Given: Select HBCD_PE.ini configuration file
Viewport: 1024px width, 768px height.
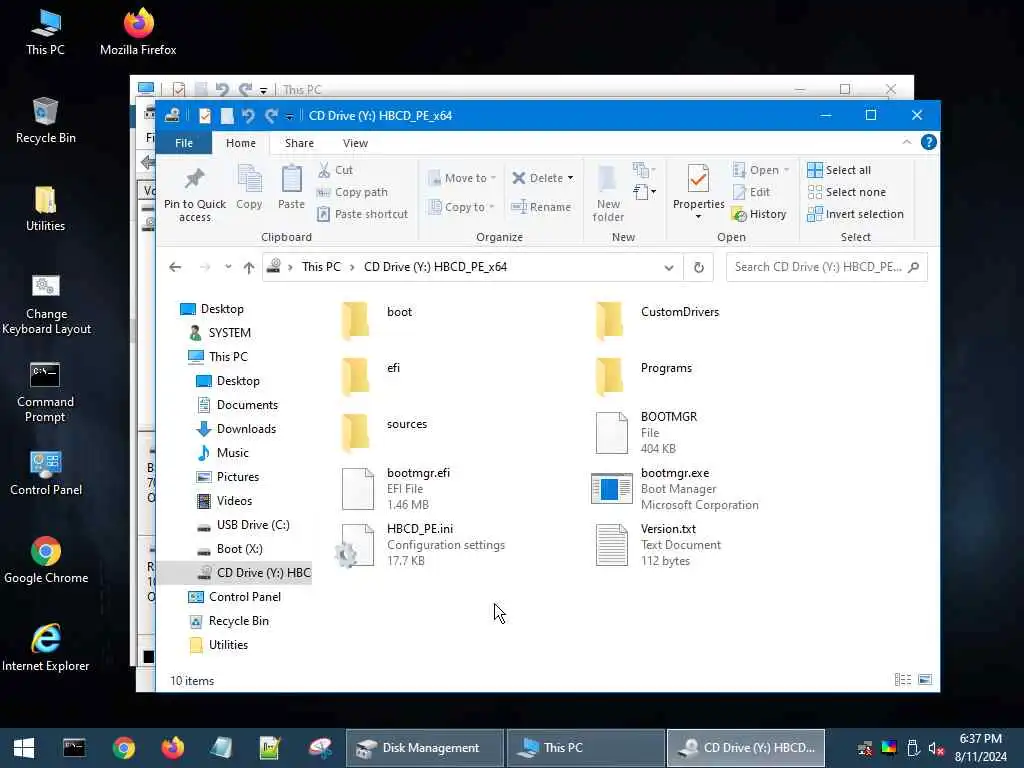Looking at the screenshot, I should pyautogui.click(x=419, y=545).
